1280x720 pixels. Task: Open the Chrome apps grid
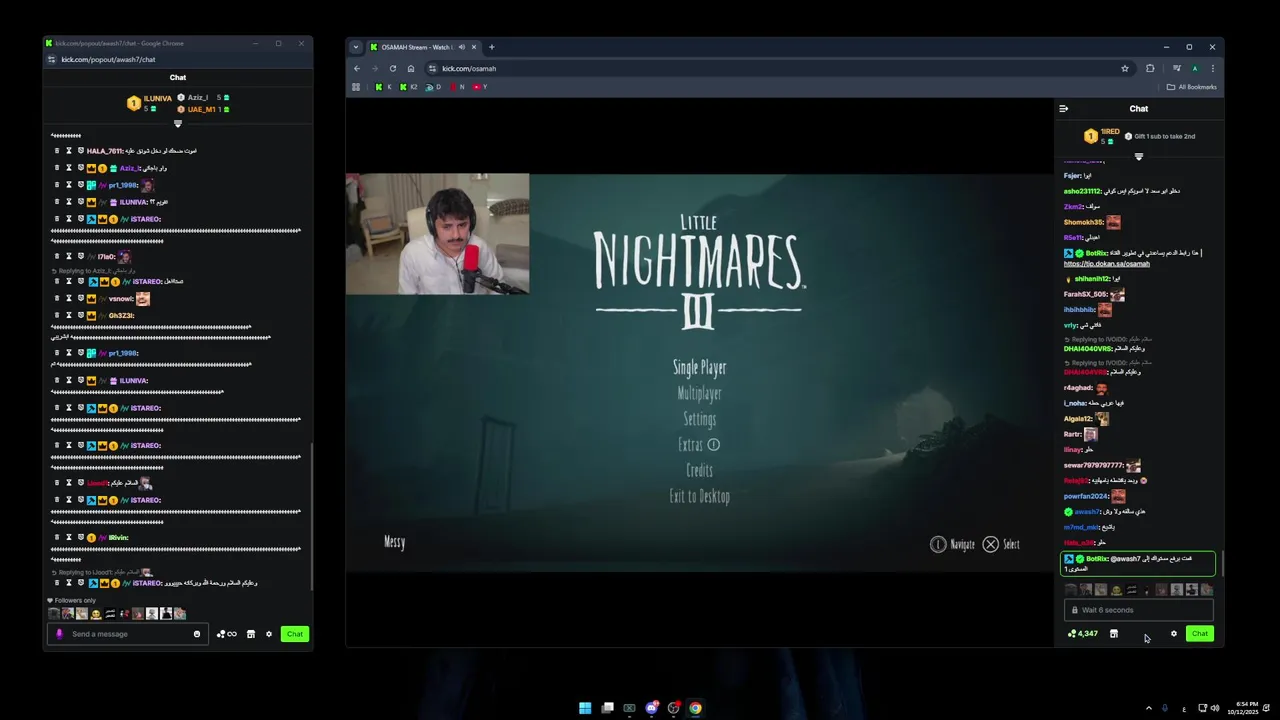[356, 87]
